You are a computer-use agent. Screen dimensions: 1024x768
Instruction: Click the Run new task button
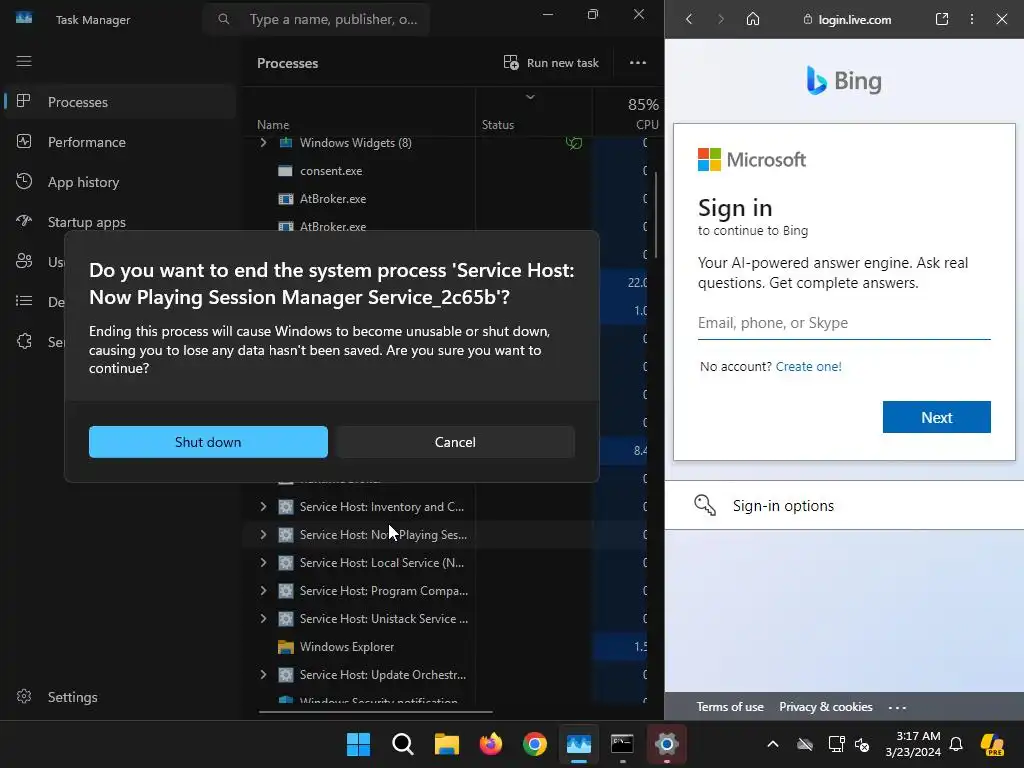(x=551, y=63)
